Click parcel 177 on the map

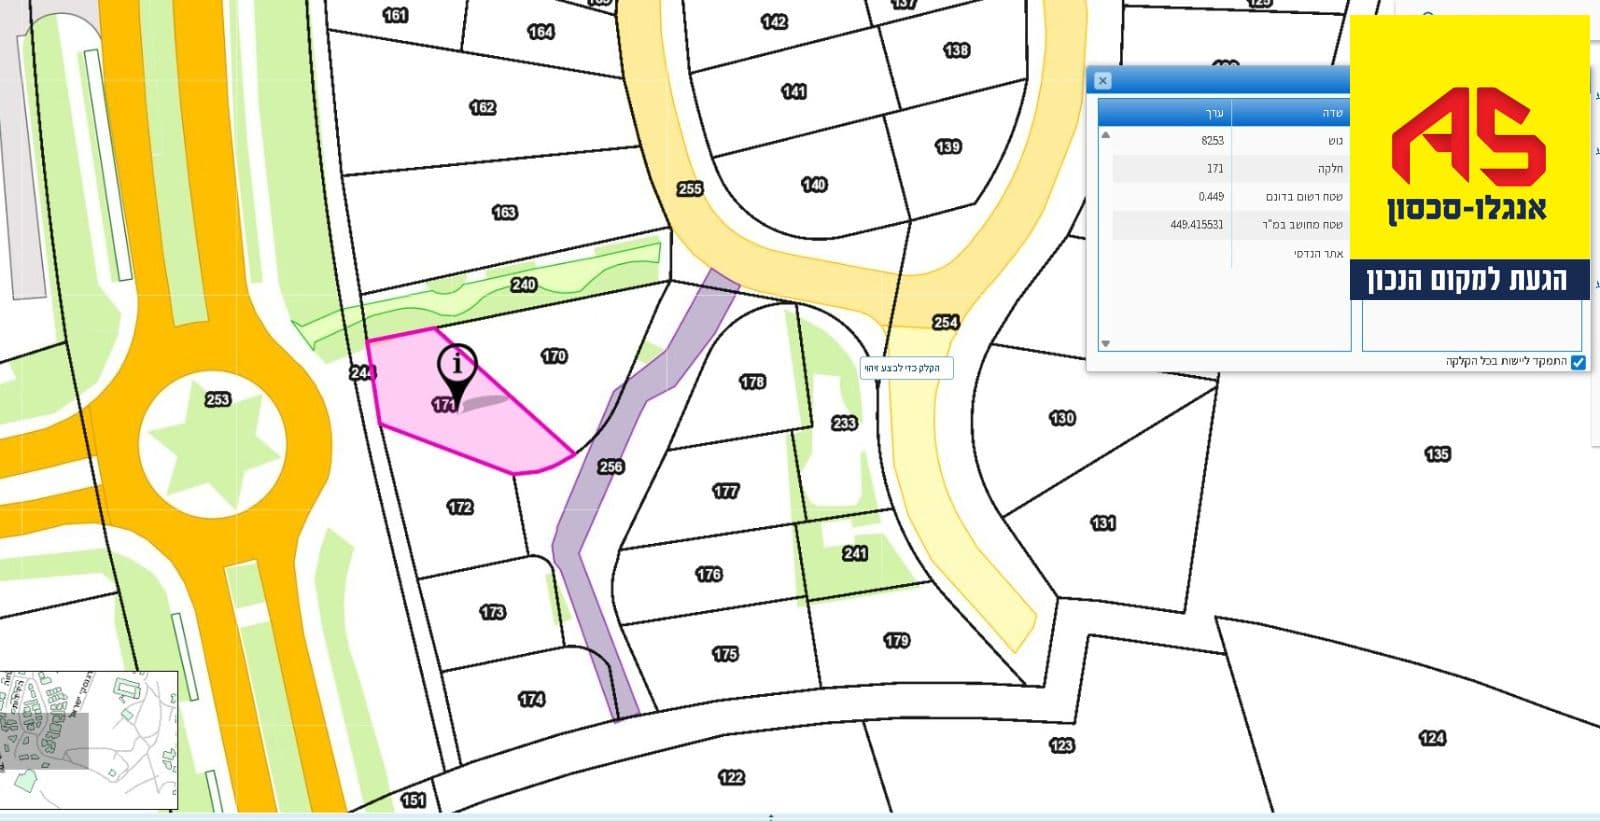click(725, 491)
